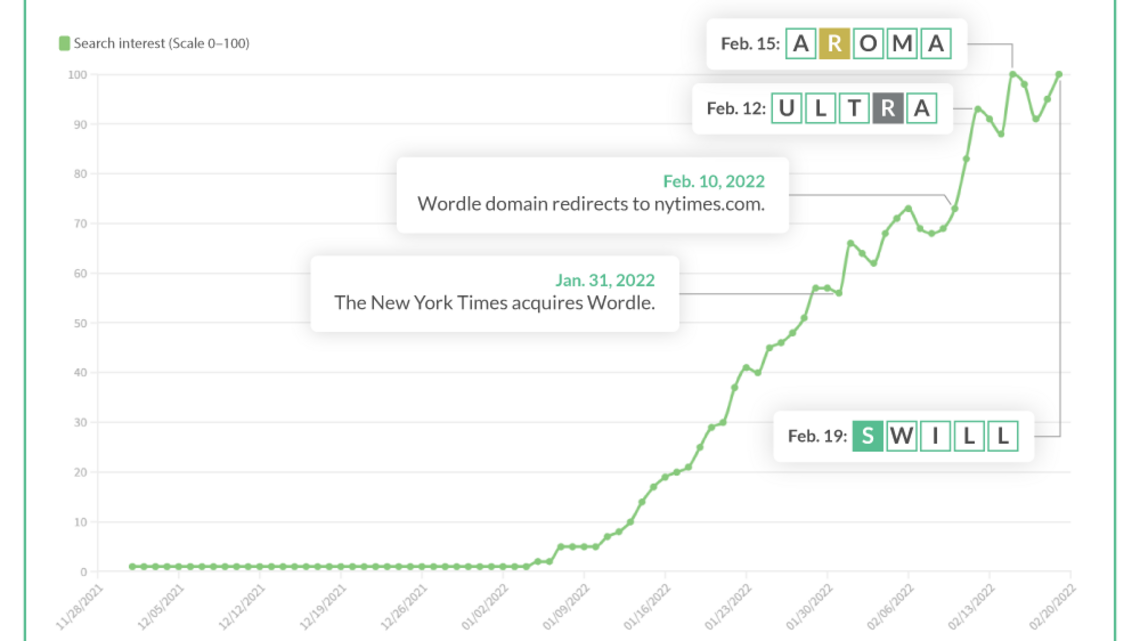Click the 01/16/2022 x-axis date label

647,607
